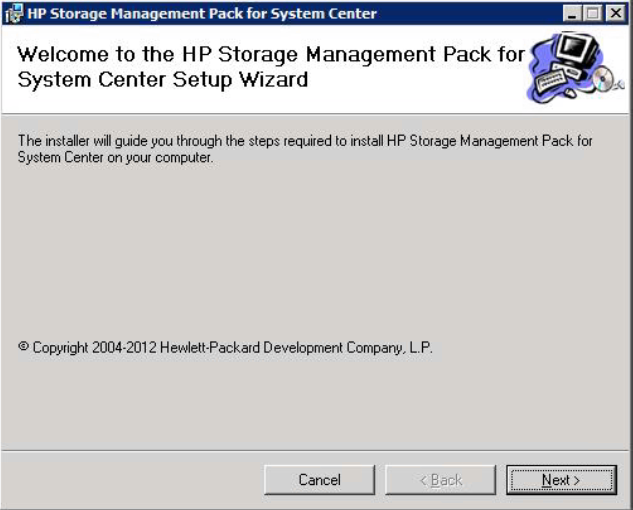Click the word "for" beside the setup graphic
This screenshot has width=633, height=510.
pyautogui.click(x=511, y=54)
